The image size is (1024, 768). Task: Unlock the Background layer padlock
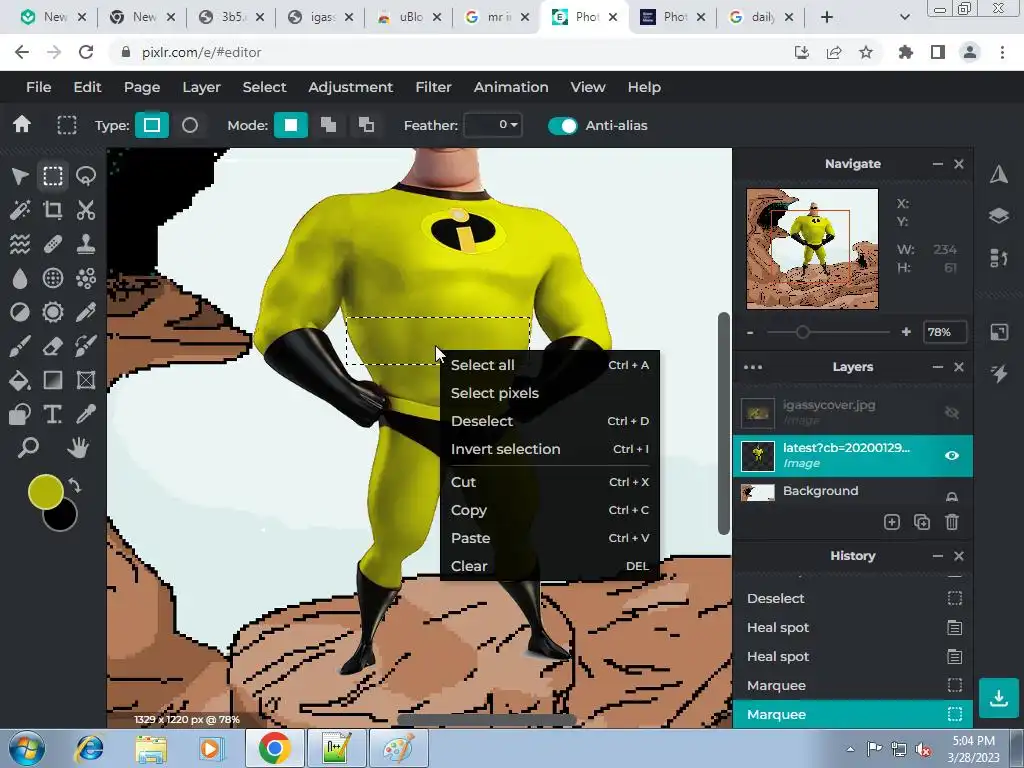952,496
